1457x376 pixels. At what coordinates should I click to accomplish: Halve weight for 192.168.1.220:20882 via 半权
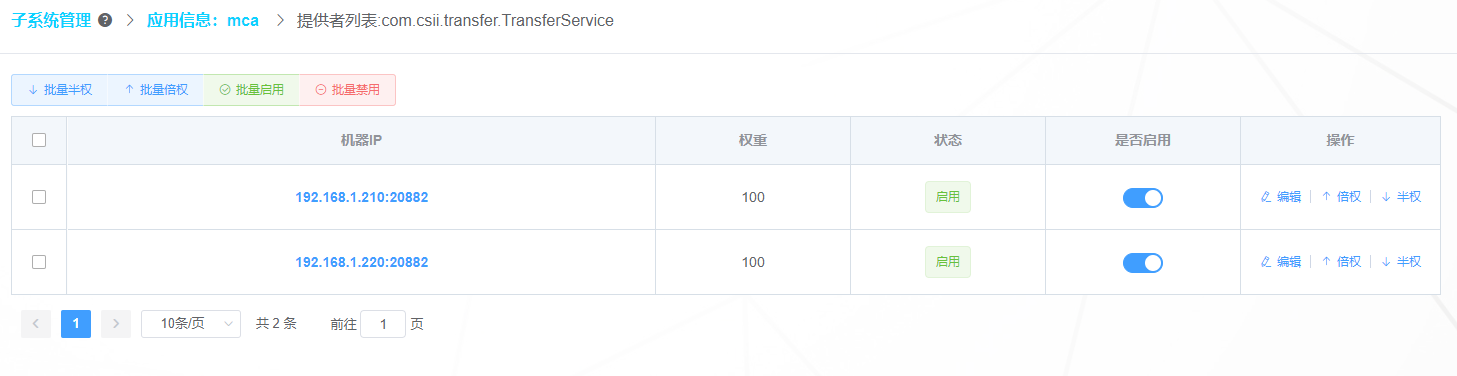click(1401, 262)
